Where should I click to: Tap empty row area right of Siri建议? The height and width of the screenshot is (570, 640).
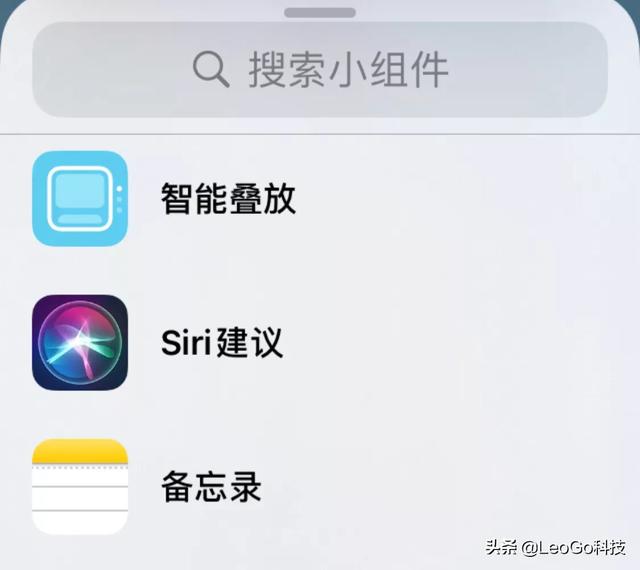pyautogui.click(x=457, y=342)
